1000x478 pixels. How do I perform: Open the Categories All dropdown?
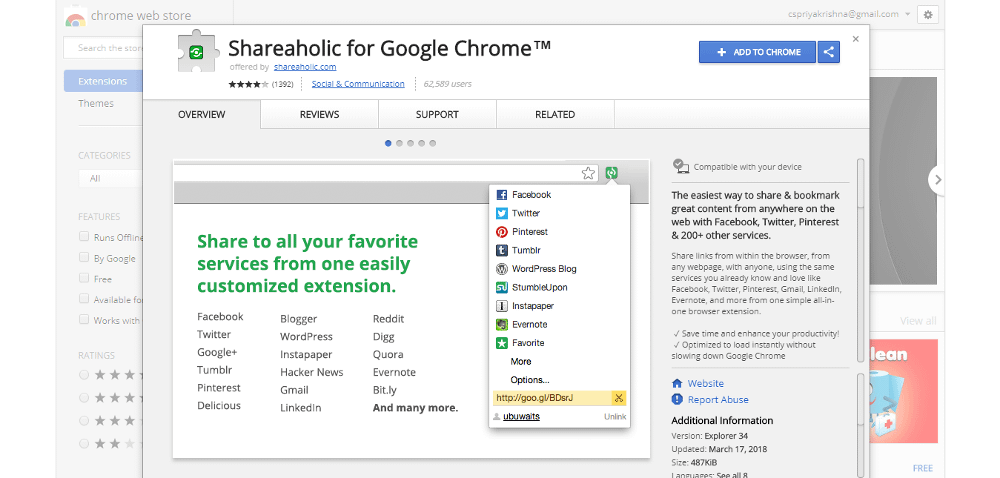point(110,178)
